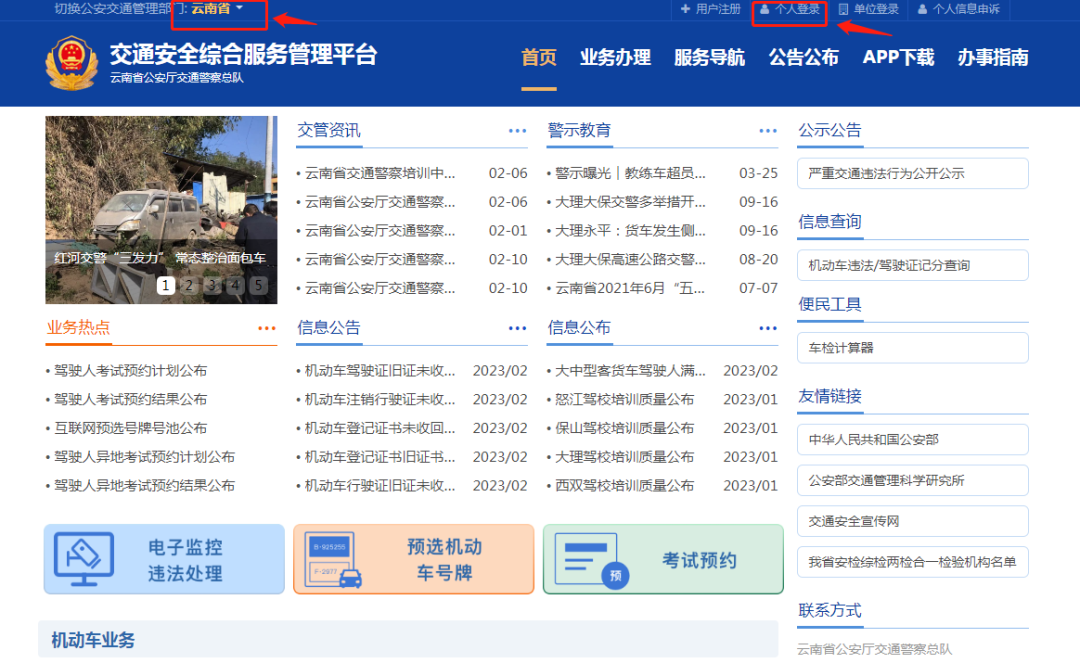Image resolution: width=1080 pixels, height=663 pixels.
Task: Open 云南省交通警察培训中... article
Action: point(380,173)
